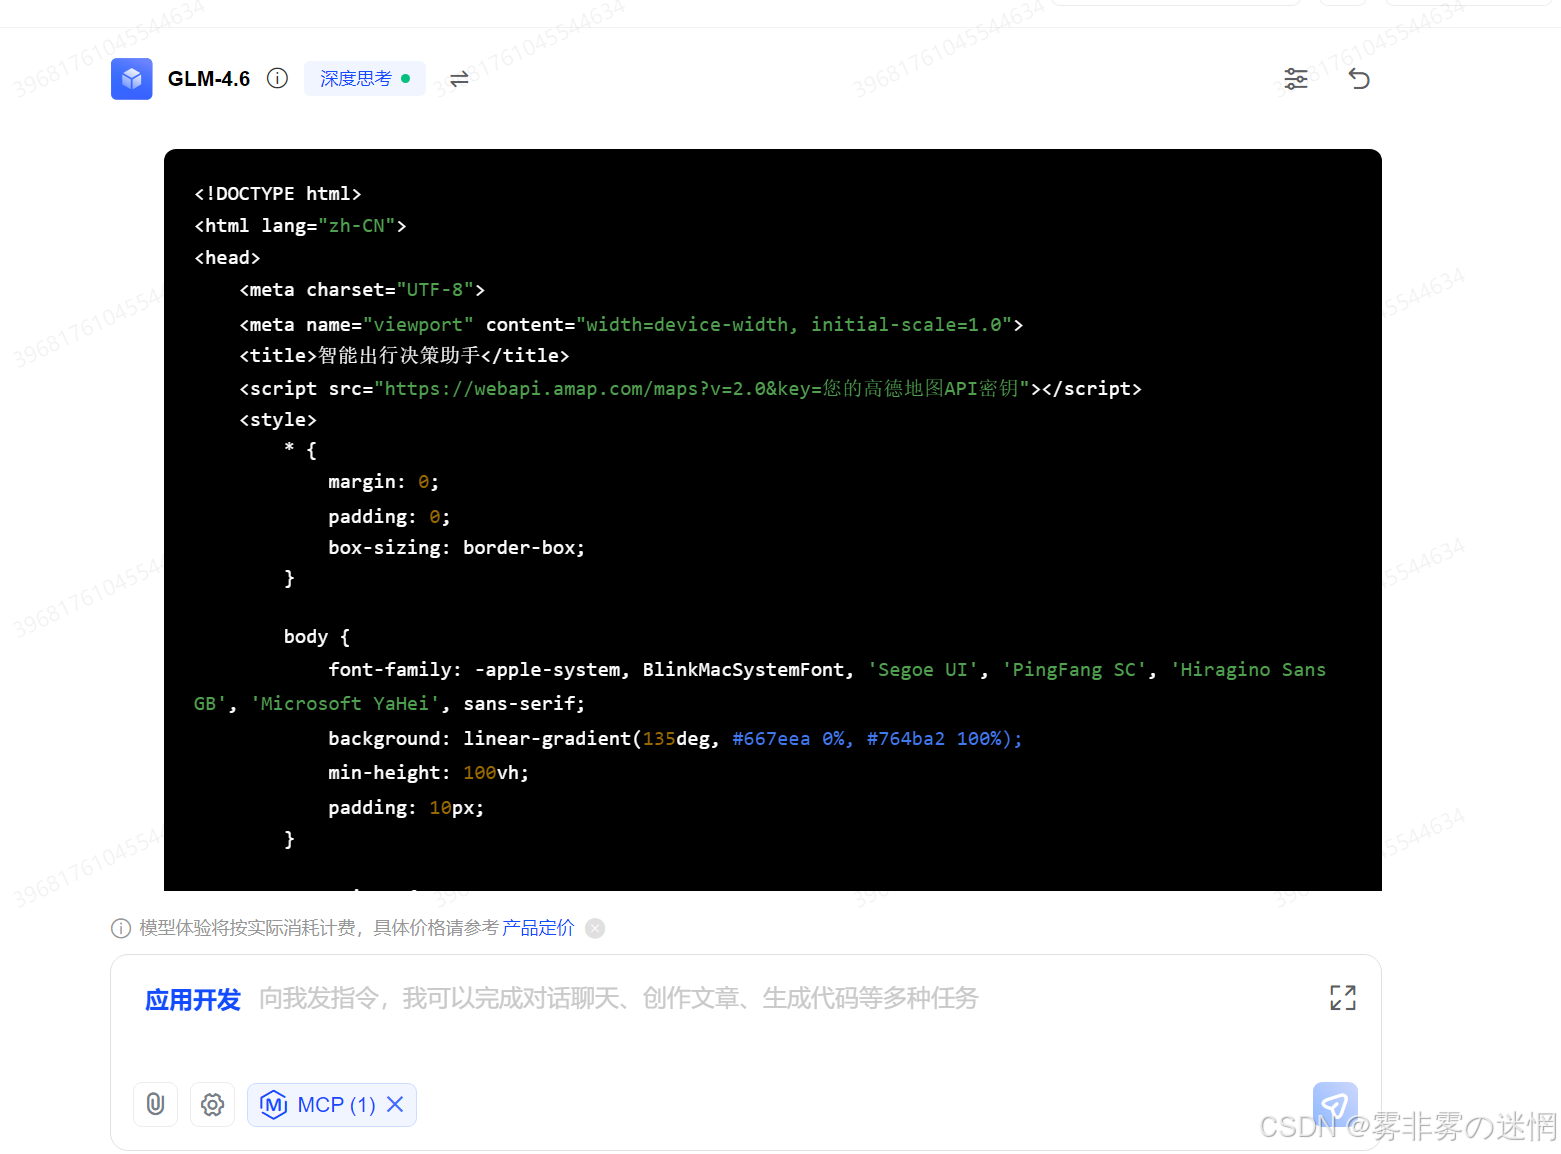The width and height of the screenshot is (1561, 1154).
Task: Select the 应用开发 label in the input box
Action: tap(193, 999)
